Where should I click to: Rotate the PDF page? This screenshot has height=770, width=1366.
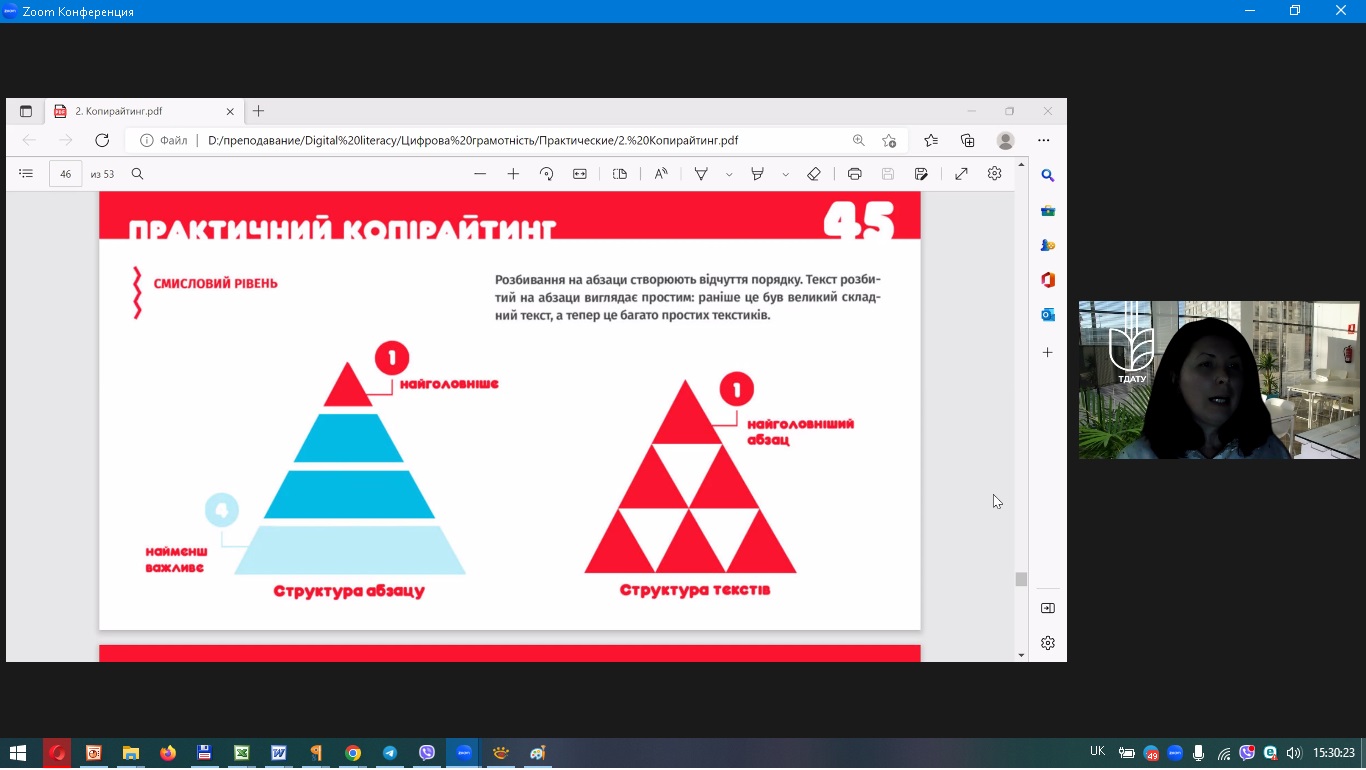546,174
